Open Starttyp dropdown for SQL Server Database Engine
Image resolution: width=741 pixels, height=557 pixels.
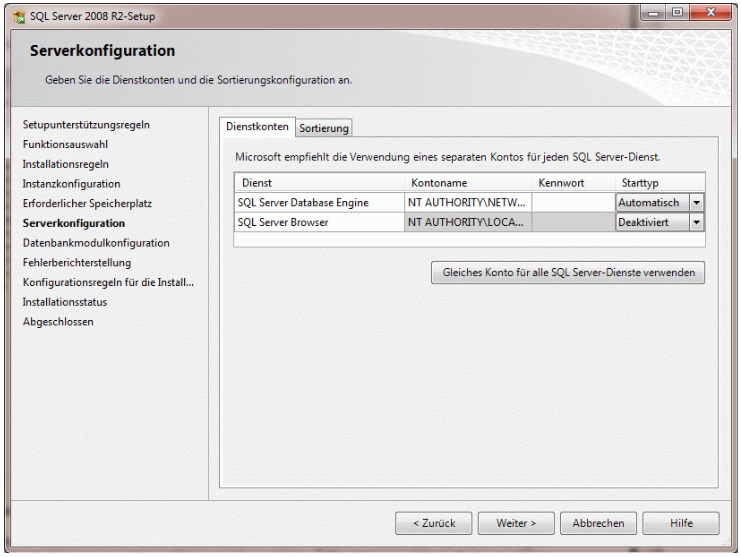click(697, 203)
